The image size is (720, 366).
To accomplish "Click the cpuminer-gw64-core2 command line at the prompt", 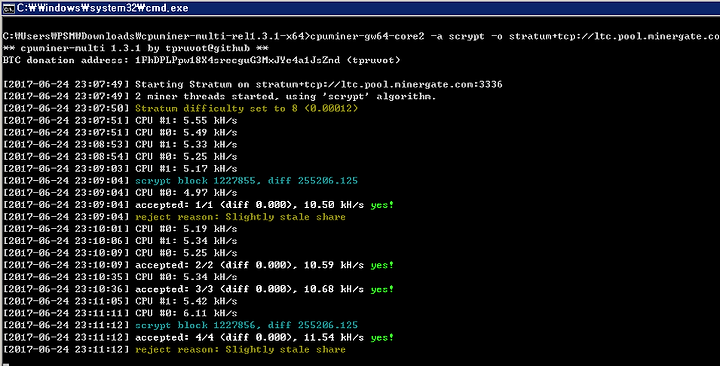I will click(x=361, y=36).
